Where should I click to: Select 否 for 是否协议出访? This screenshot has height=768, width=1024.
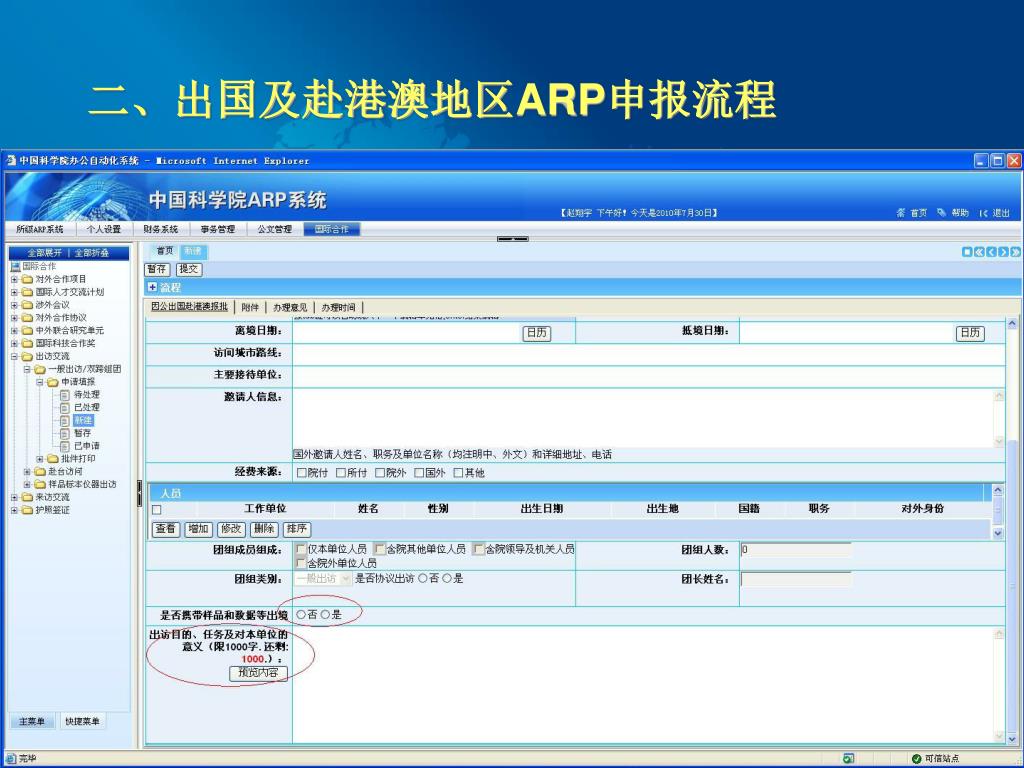423,579
